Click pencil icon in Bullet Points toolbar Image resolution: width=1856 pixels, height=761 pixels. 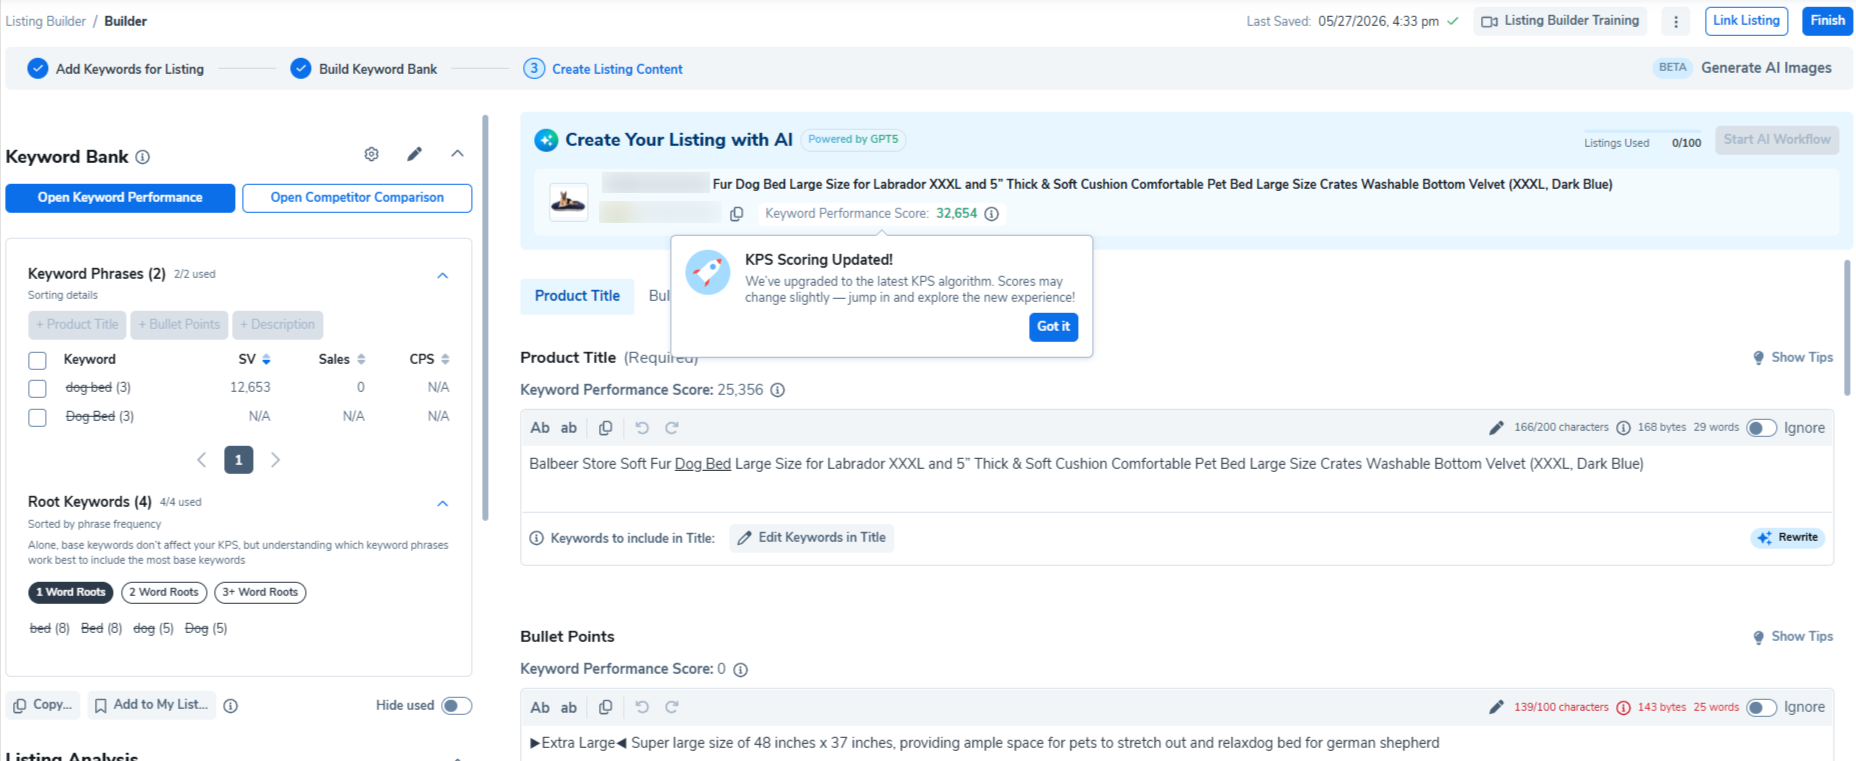pyautogui.click(x=1496, y=708)
